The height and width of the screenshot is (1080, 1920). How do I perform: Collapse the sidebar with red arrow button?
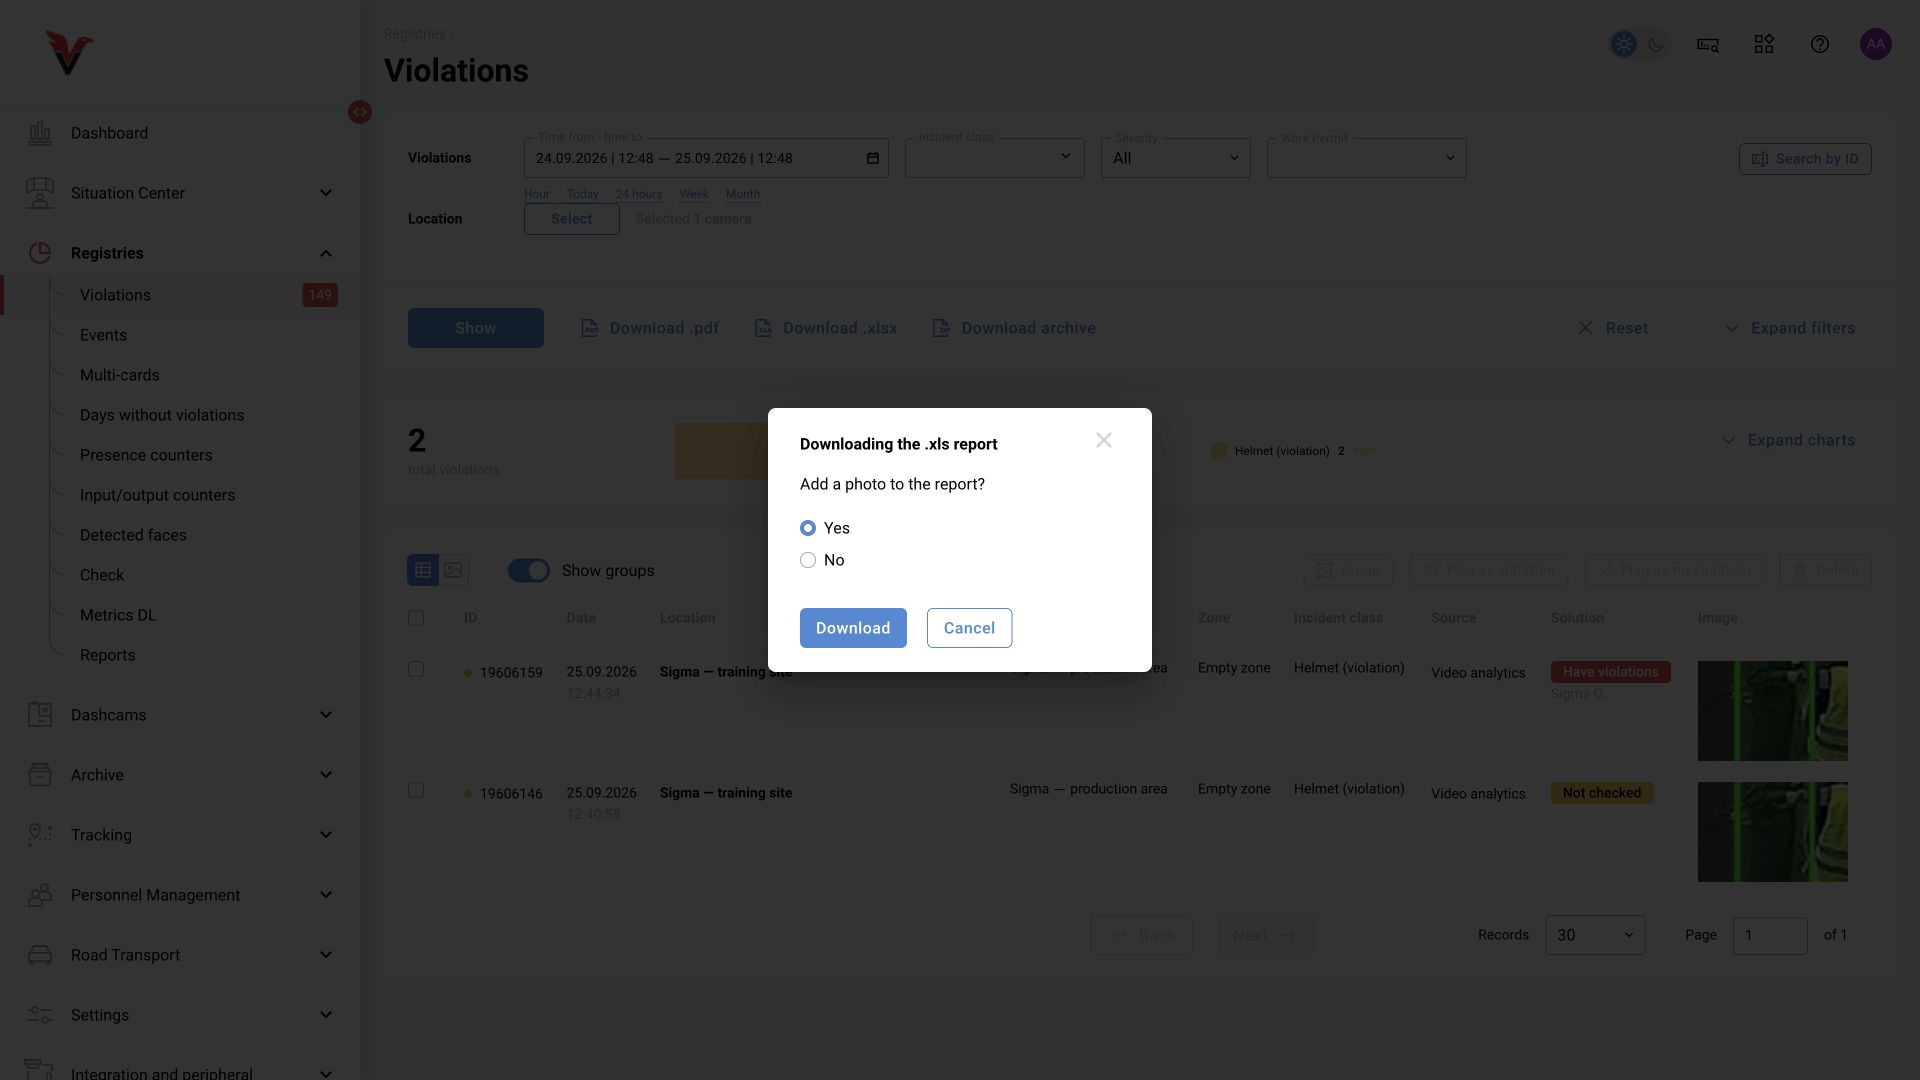tap(360, 112)
